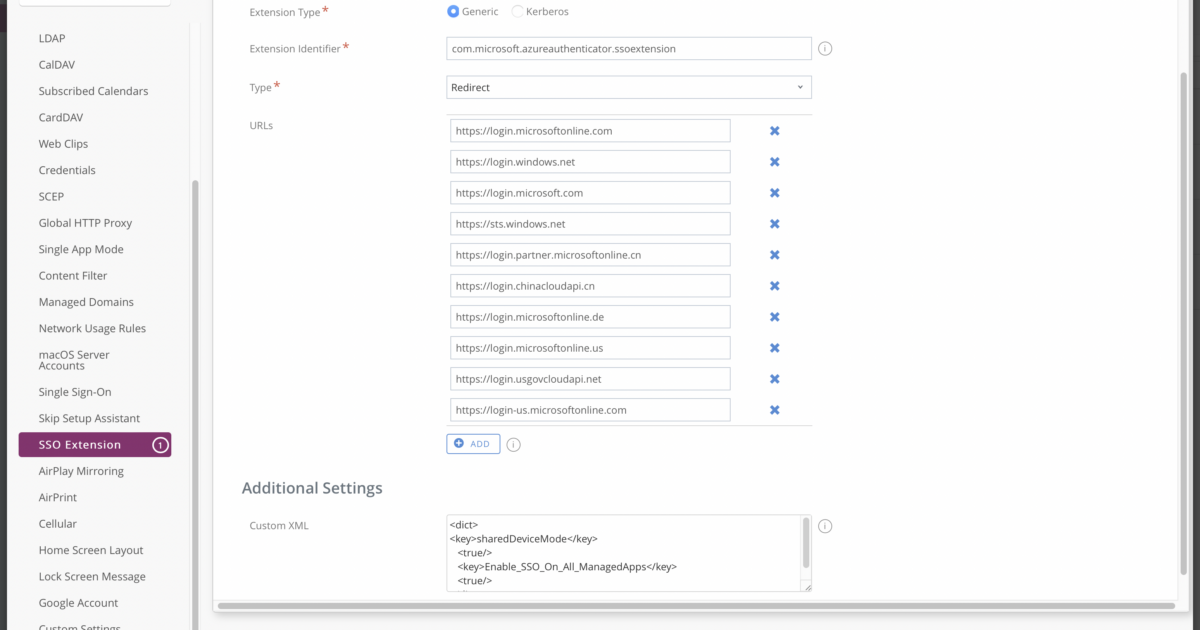View the info icon beside Custom XML
Viewport: 1200px width, 630px height.
coord(825,525)
